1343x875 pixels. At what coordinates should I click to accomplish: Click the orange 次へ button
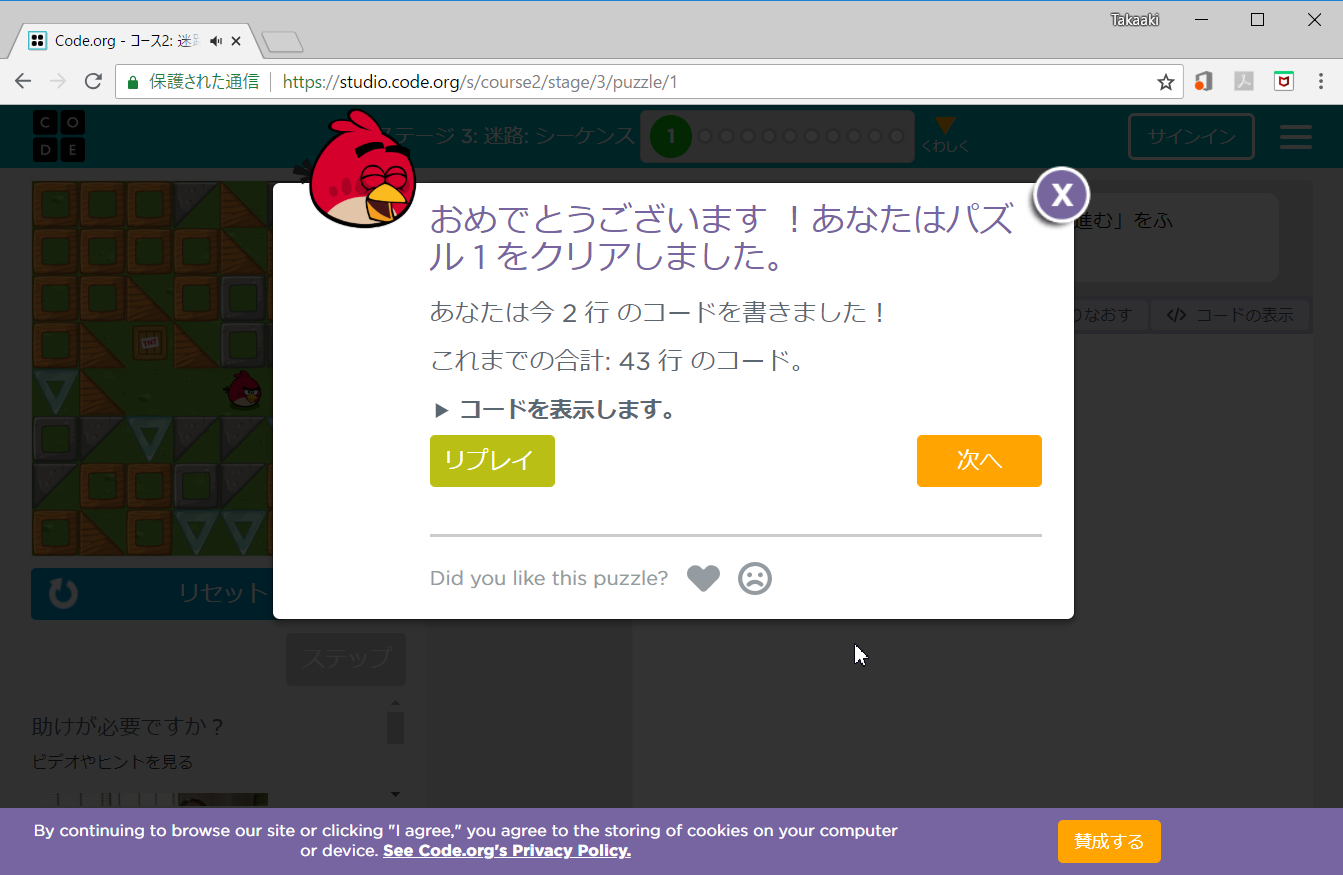pos(979,461)
